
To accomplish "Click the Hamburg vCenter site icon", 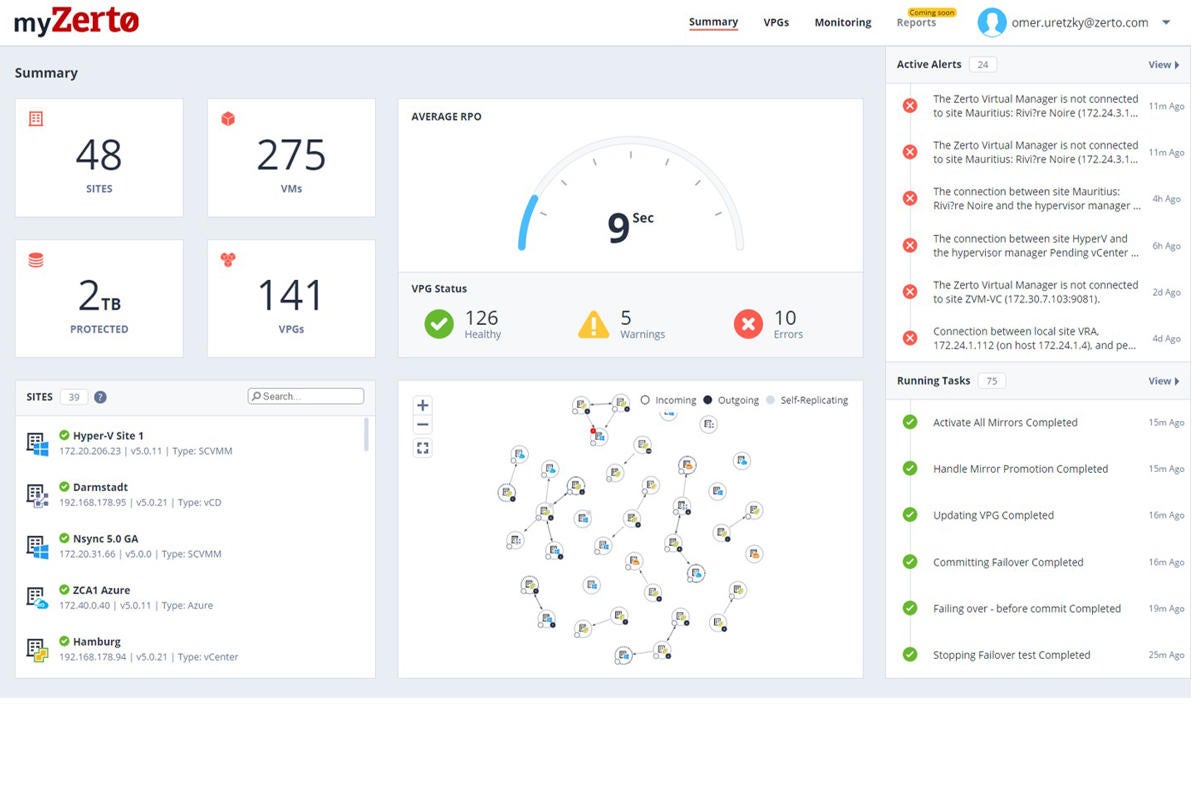I will click(37, 650).
